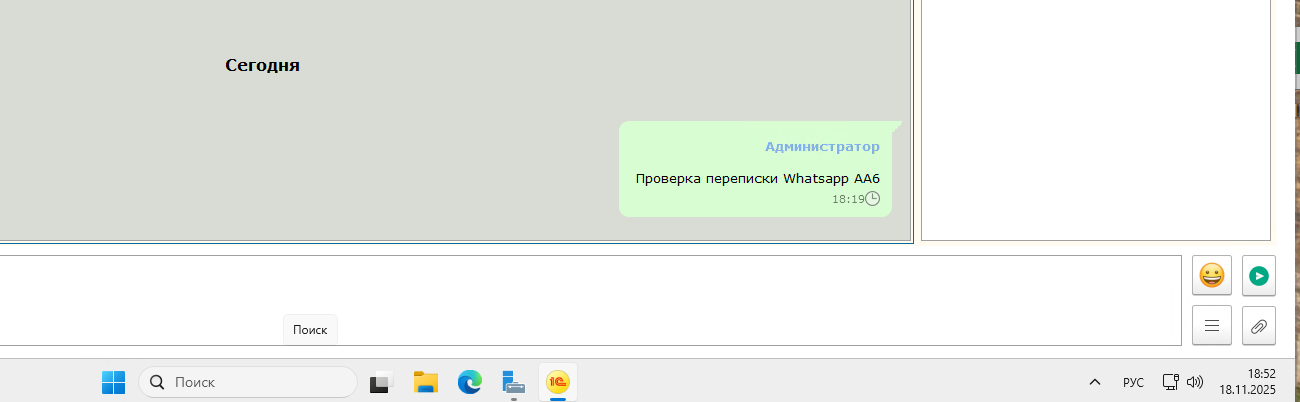Click the message timestamp 18:19

click(847, 199)
